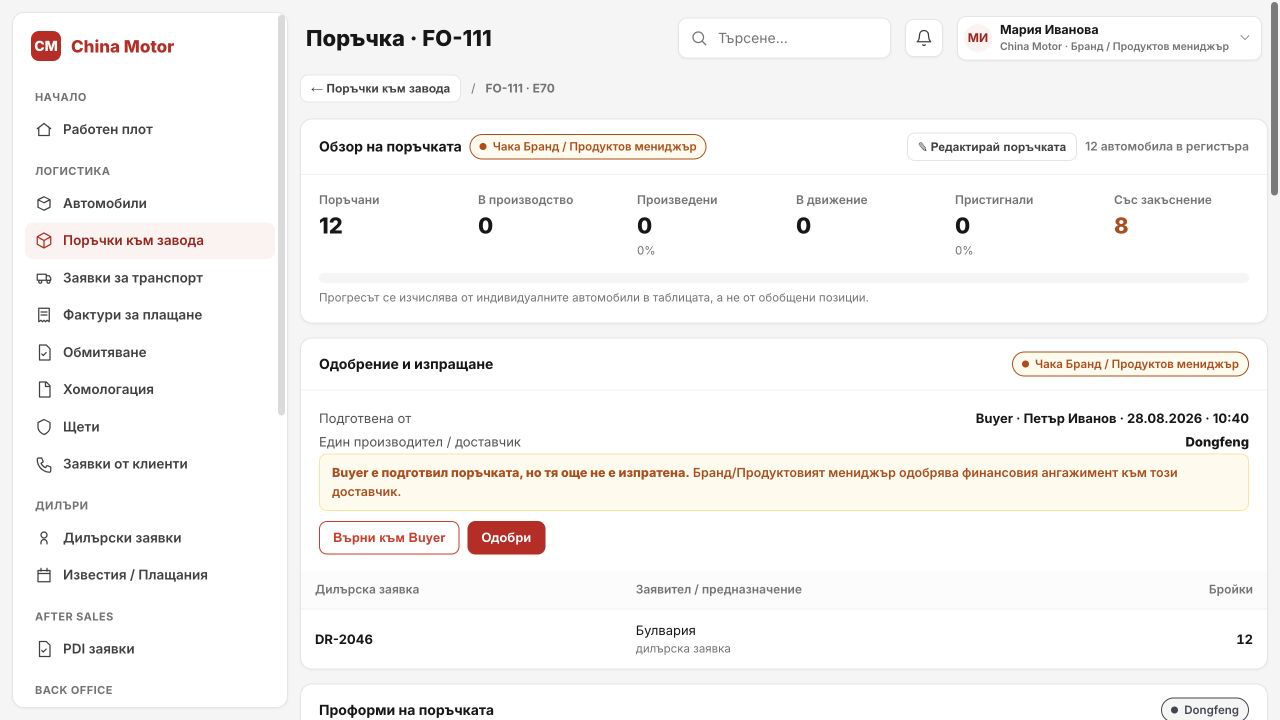The image size is (1280, 720).
Task: Expand the Мария Иванова profile dropdown chevron
Action: [x=1245, y=38]
